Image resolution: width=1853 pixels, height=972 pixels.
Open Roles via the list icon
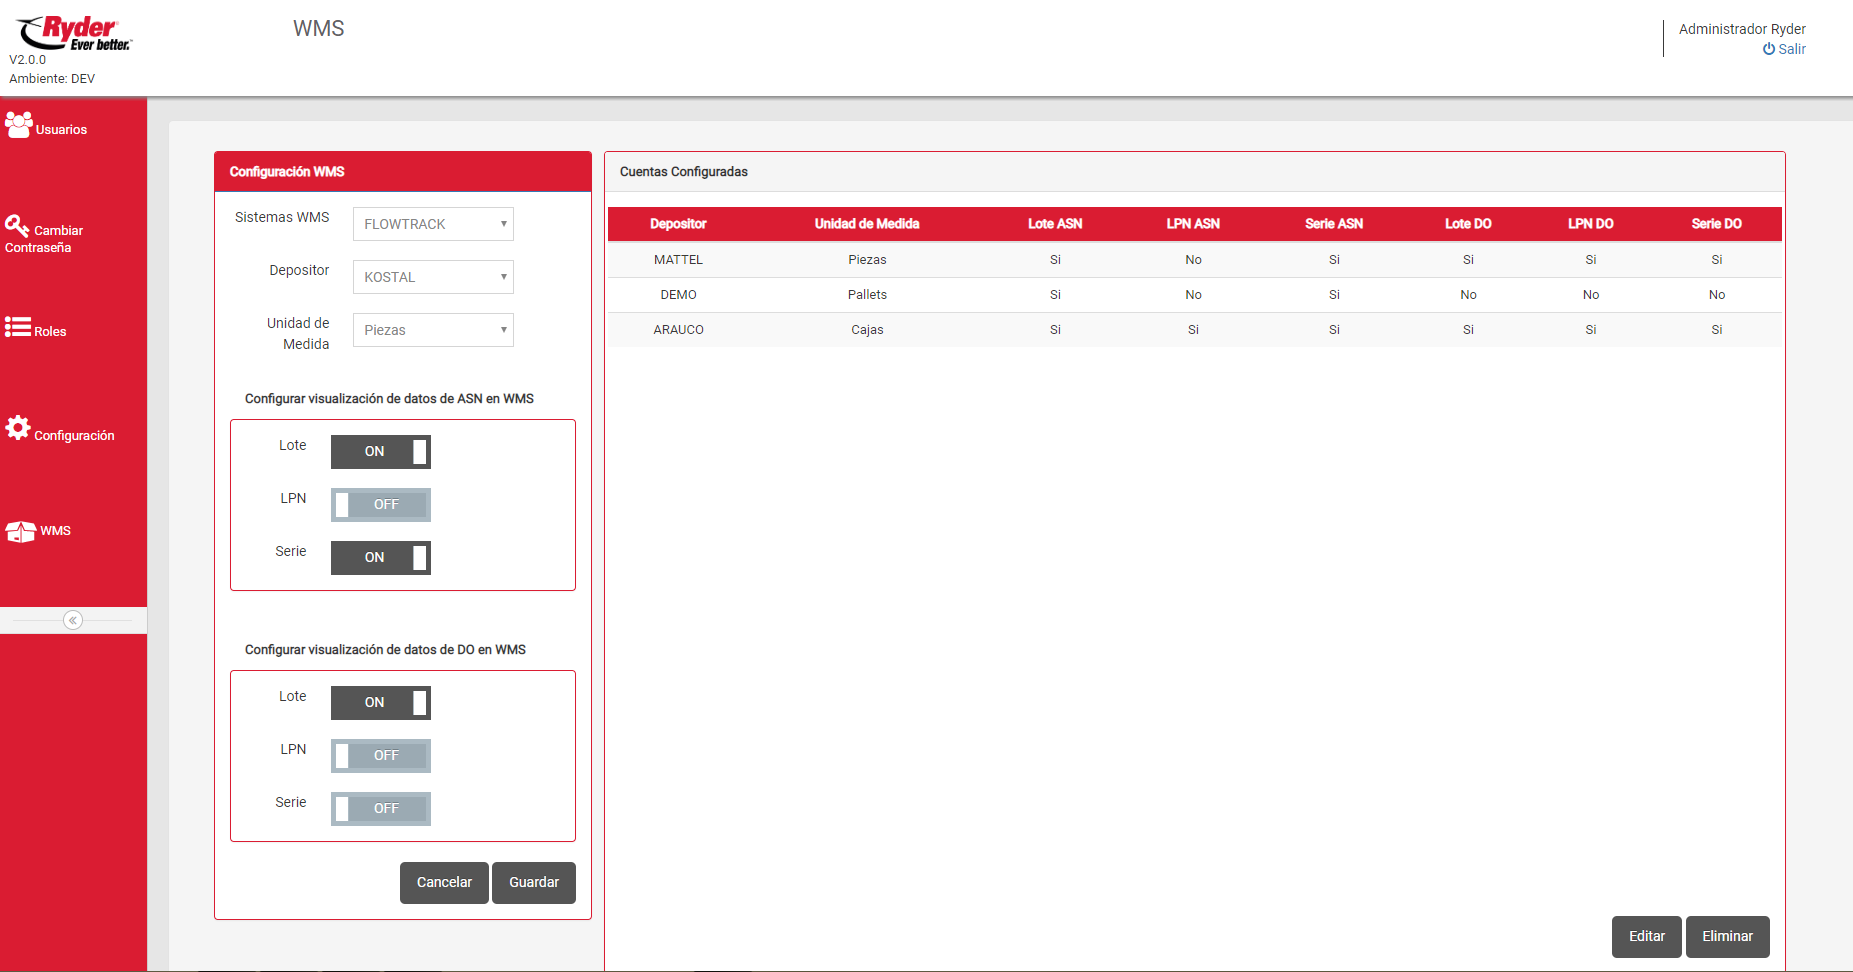[x=17, y=327]
